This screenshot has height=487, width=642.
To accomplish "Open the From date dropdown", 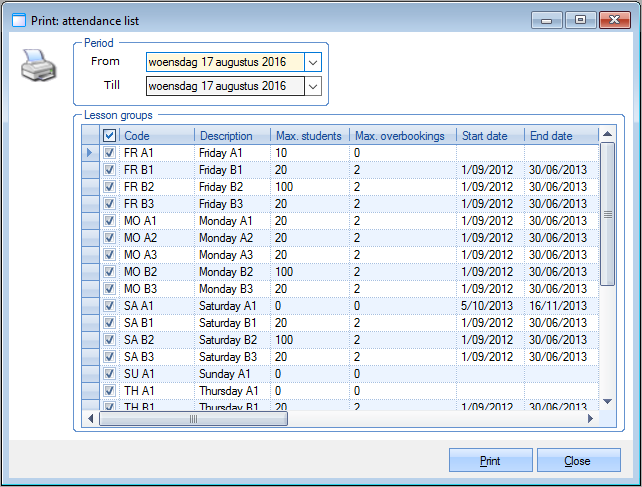I will pyautogui.click(x=313, y=62).
